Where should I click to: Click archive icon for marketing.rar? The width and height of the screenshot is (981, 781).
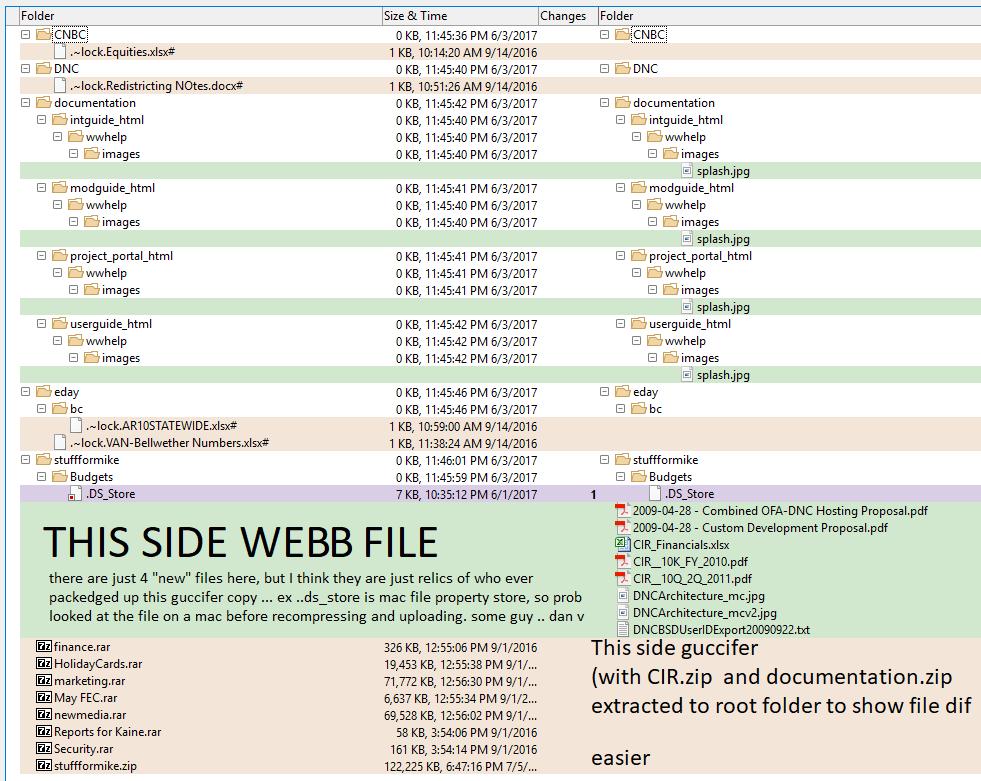pyautogui.click(x=44, y=680)
